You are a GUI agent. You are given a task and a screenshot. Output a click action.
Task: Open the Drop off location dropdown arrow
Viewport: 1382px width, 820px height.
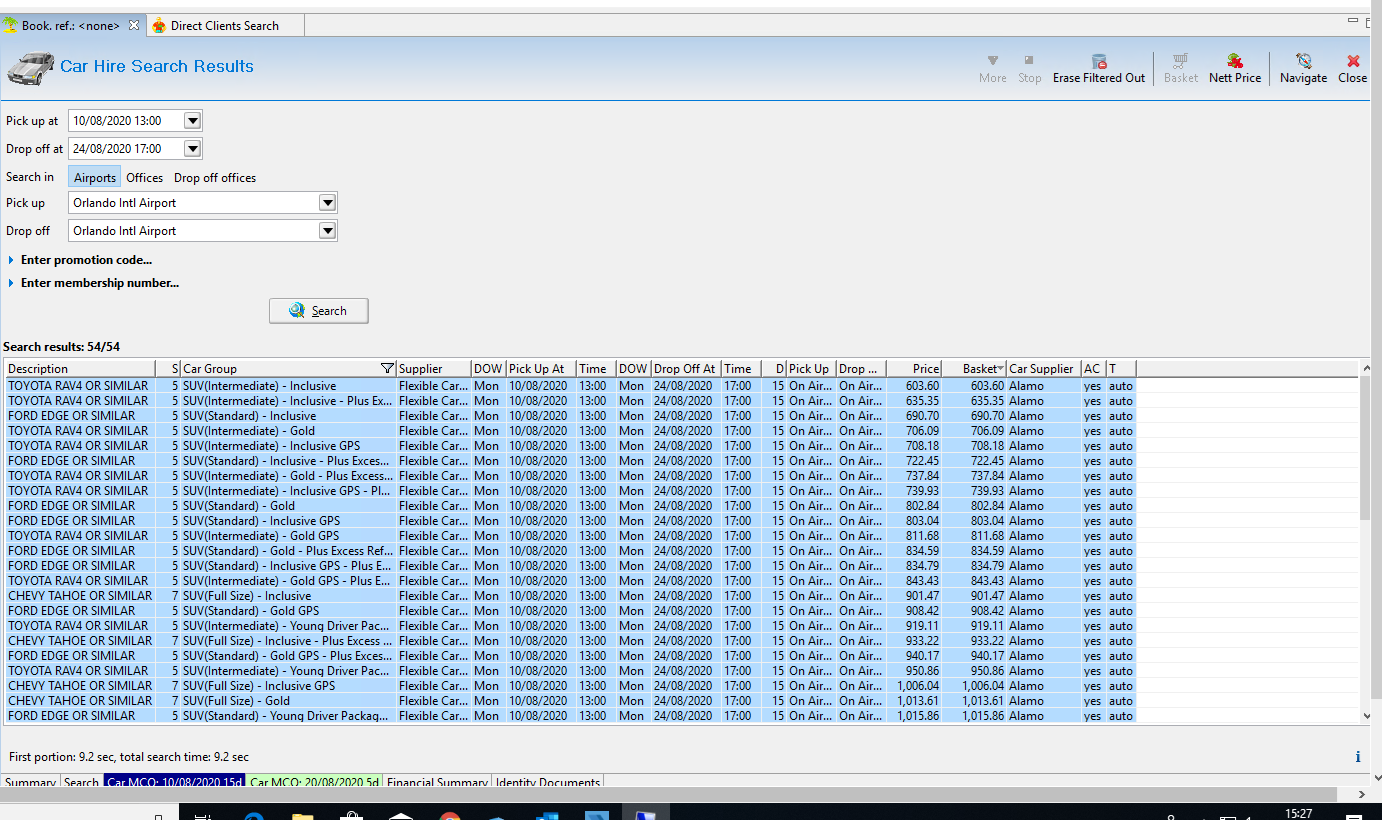(x=327, y=231)
